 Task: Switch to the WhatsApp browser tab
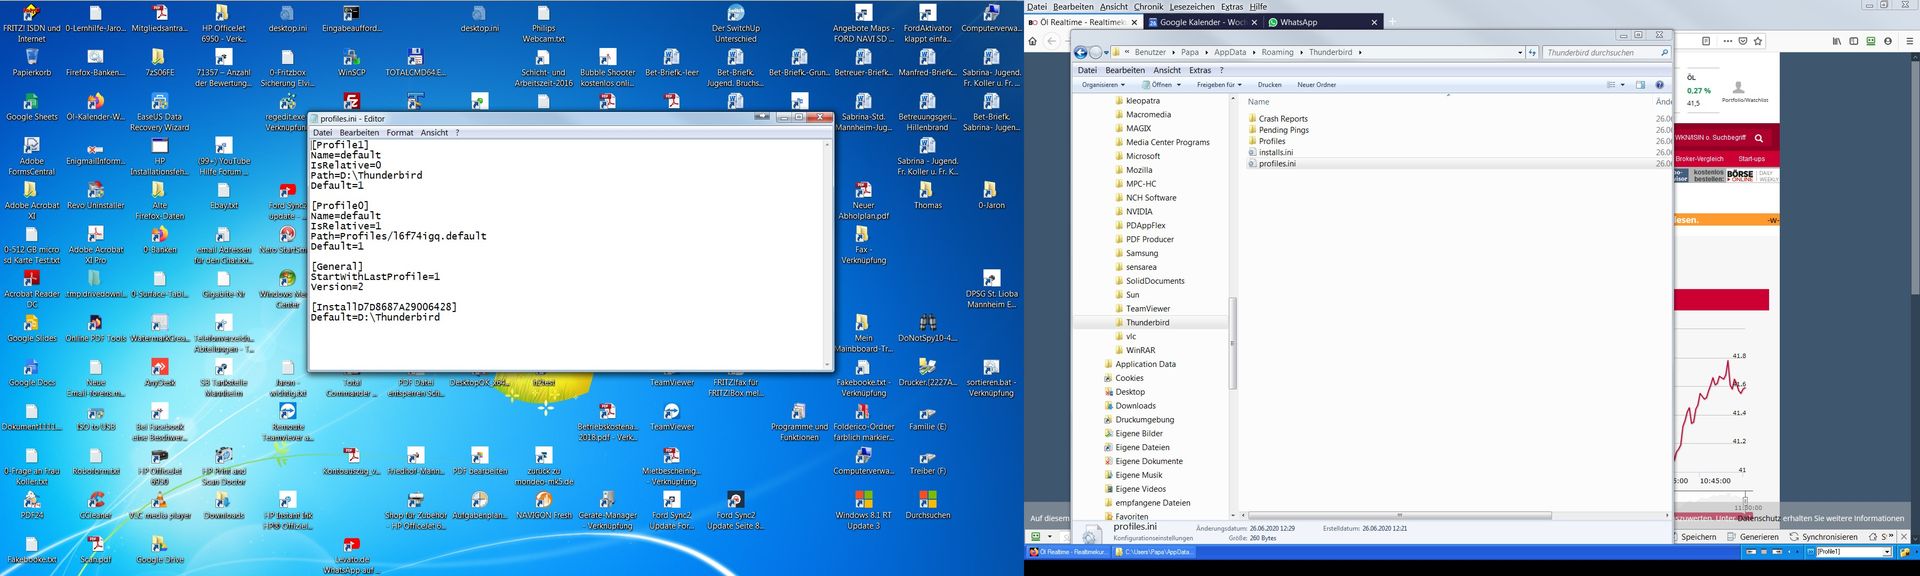1298,22
